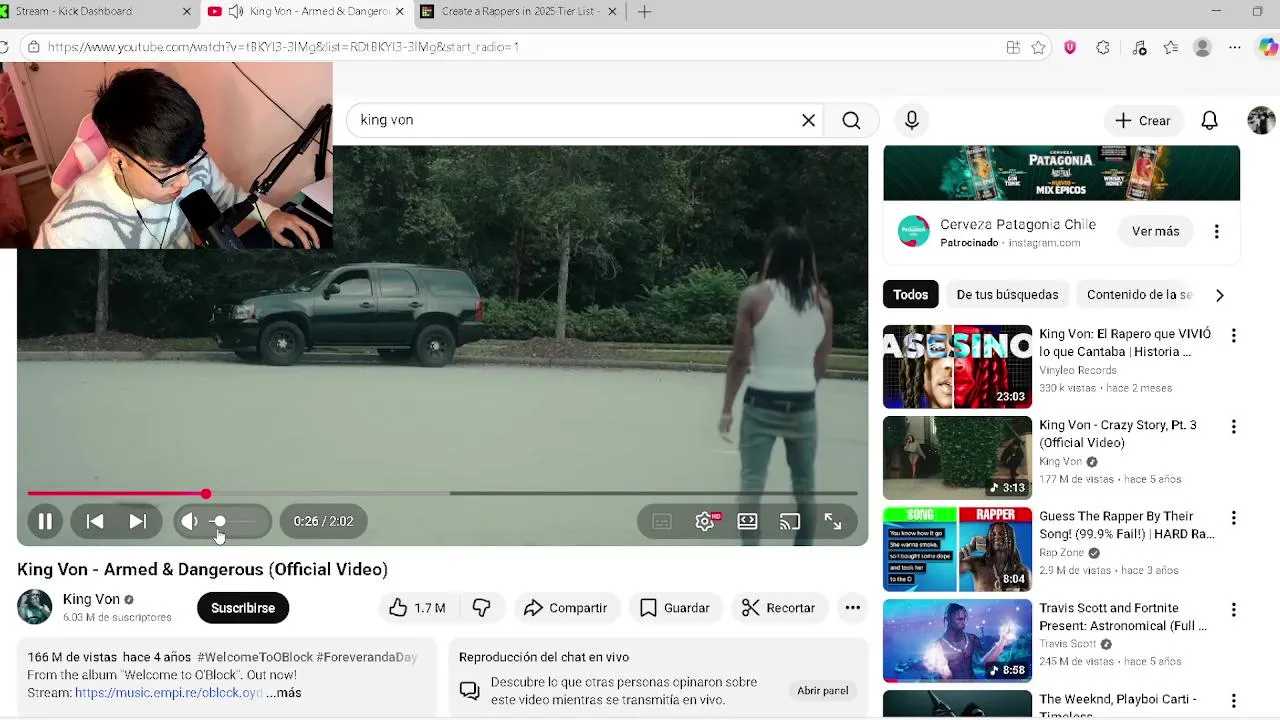The image size is (1280, 720).
Task: Mute the video volume speaker icon
Action: coord(189,521)
